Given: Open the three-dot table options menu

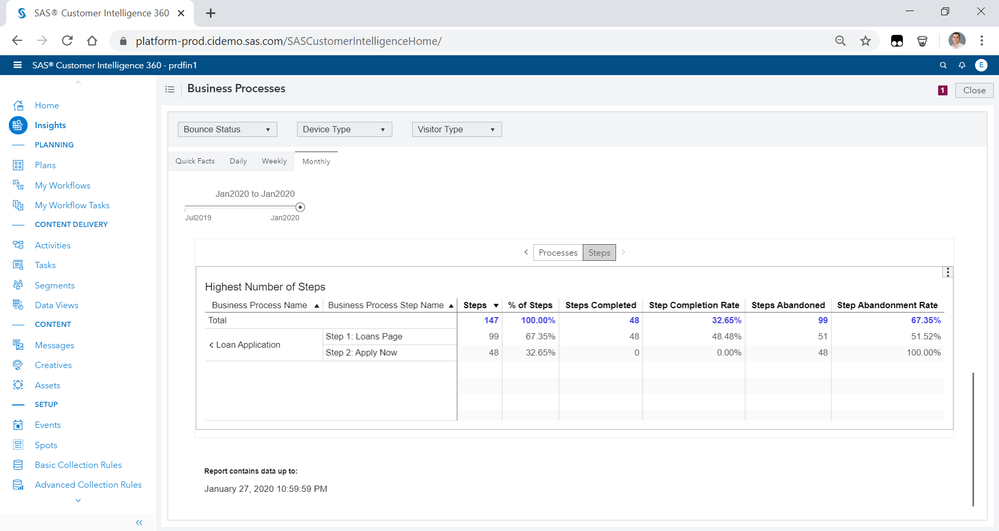Looking at the screenshot, I should click(x=947, y=272).
